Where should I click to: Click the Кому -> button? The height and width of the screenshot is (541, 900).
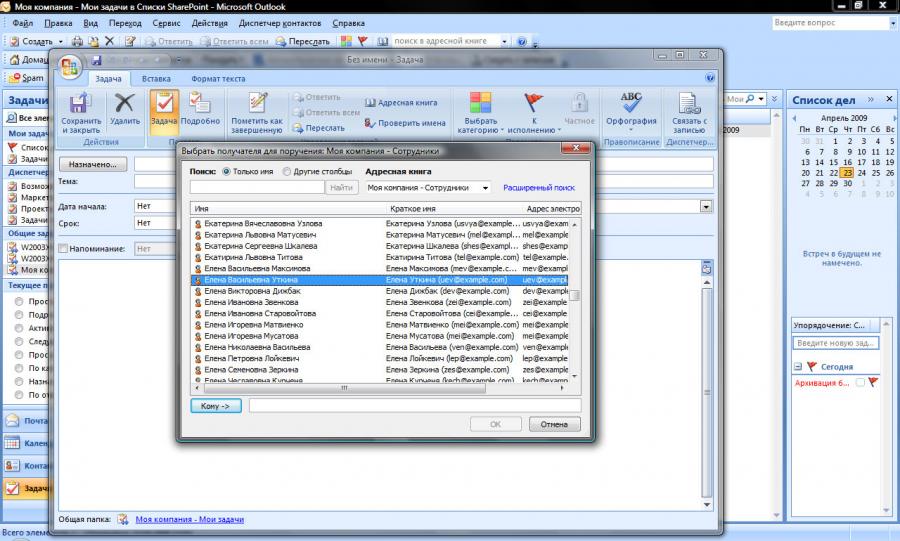pos(216,406)
